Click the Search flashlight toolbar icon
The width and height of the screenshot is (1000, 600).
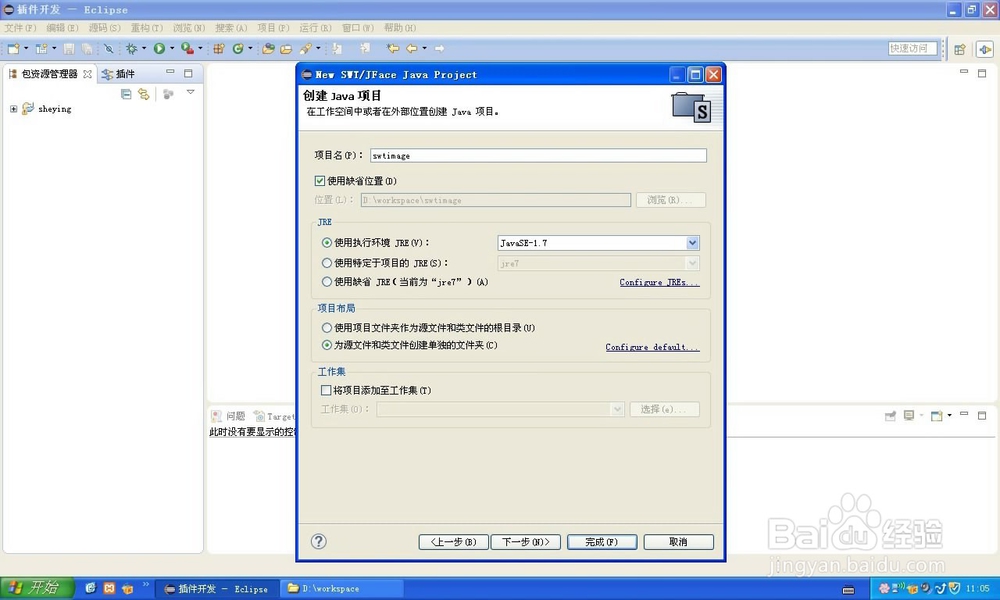tap(306, 48)
